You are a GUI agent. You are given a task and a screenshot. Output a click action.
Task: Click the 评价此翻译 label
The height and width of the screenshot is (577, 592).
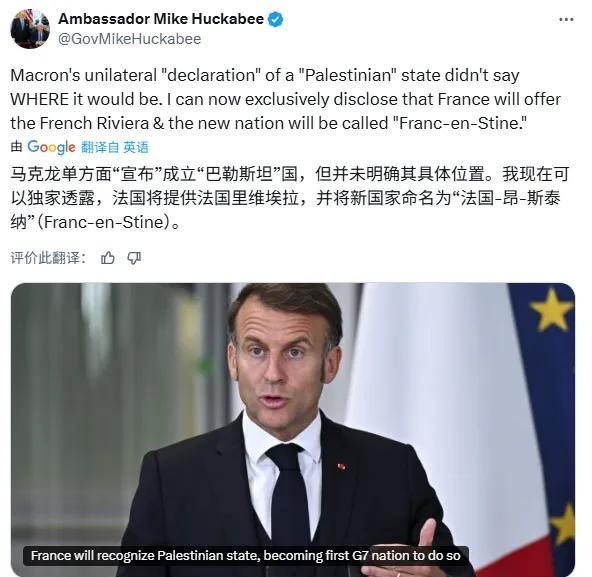click(48, 258)
